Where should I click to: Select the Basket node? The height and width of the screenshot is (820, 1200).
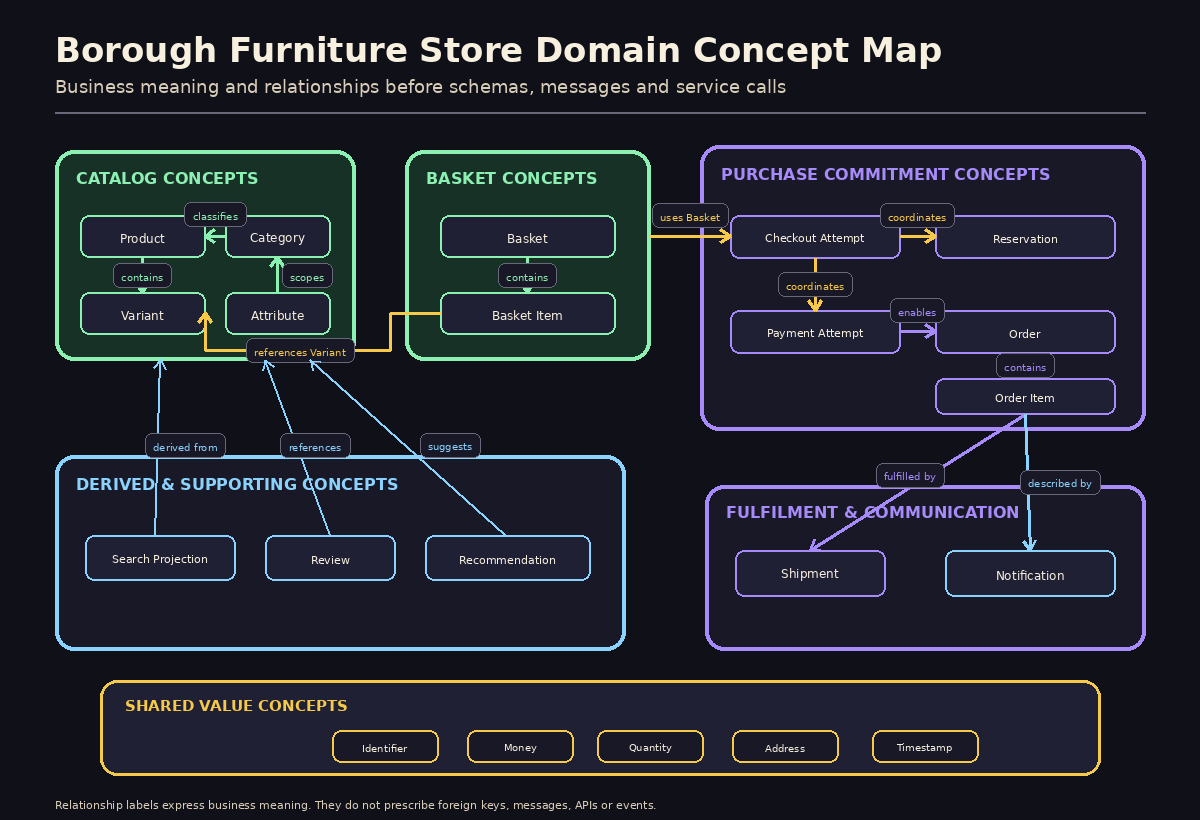[x=528, y=238]
